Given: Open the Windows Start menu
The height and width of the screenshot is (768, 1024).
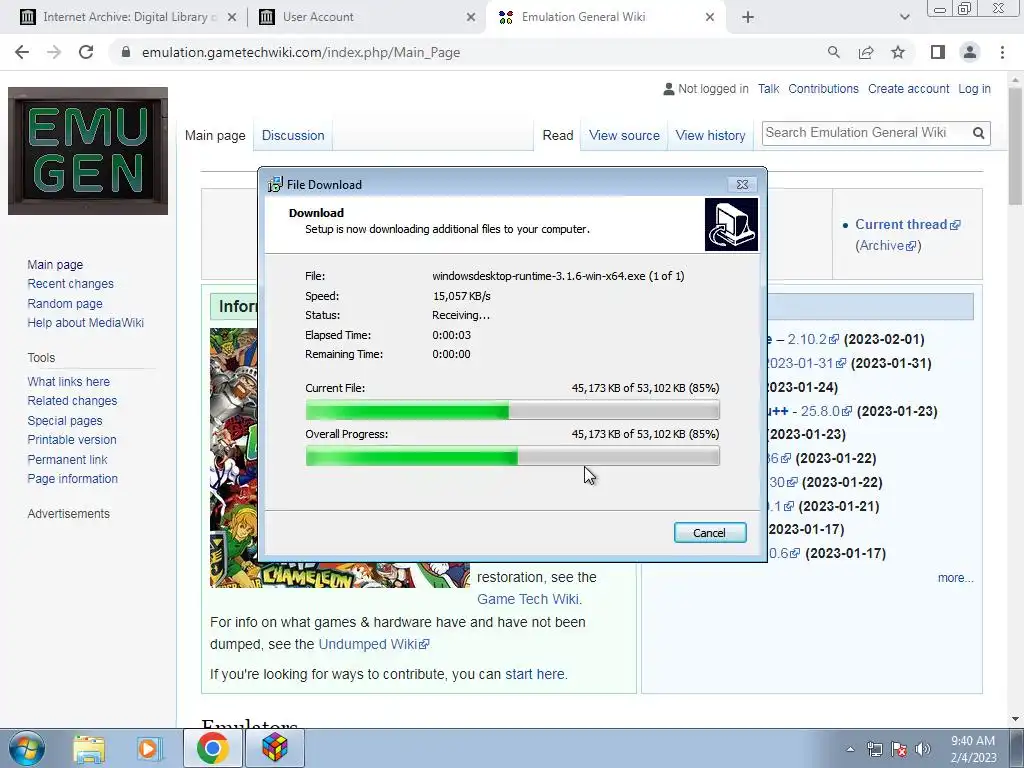Looking at the screenshot, I should [27, 748].
